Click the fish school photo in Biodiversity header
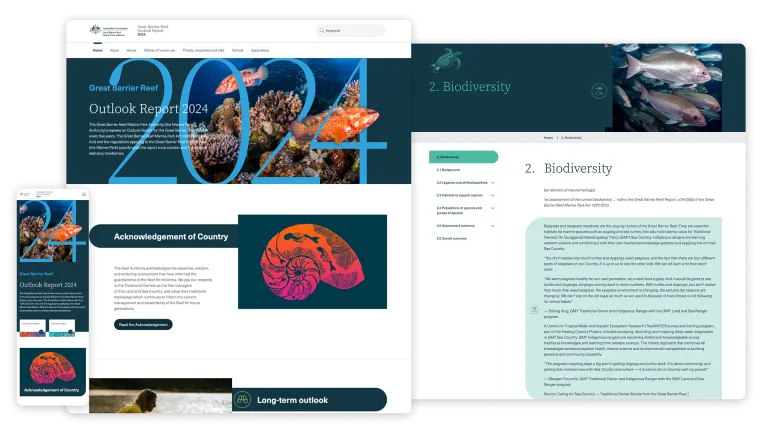This screenshot has width=768, height=432. [x=667, y=88]
